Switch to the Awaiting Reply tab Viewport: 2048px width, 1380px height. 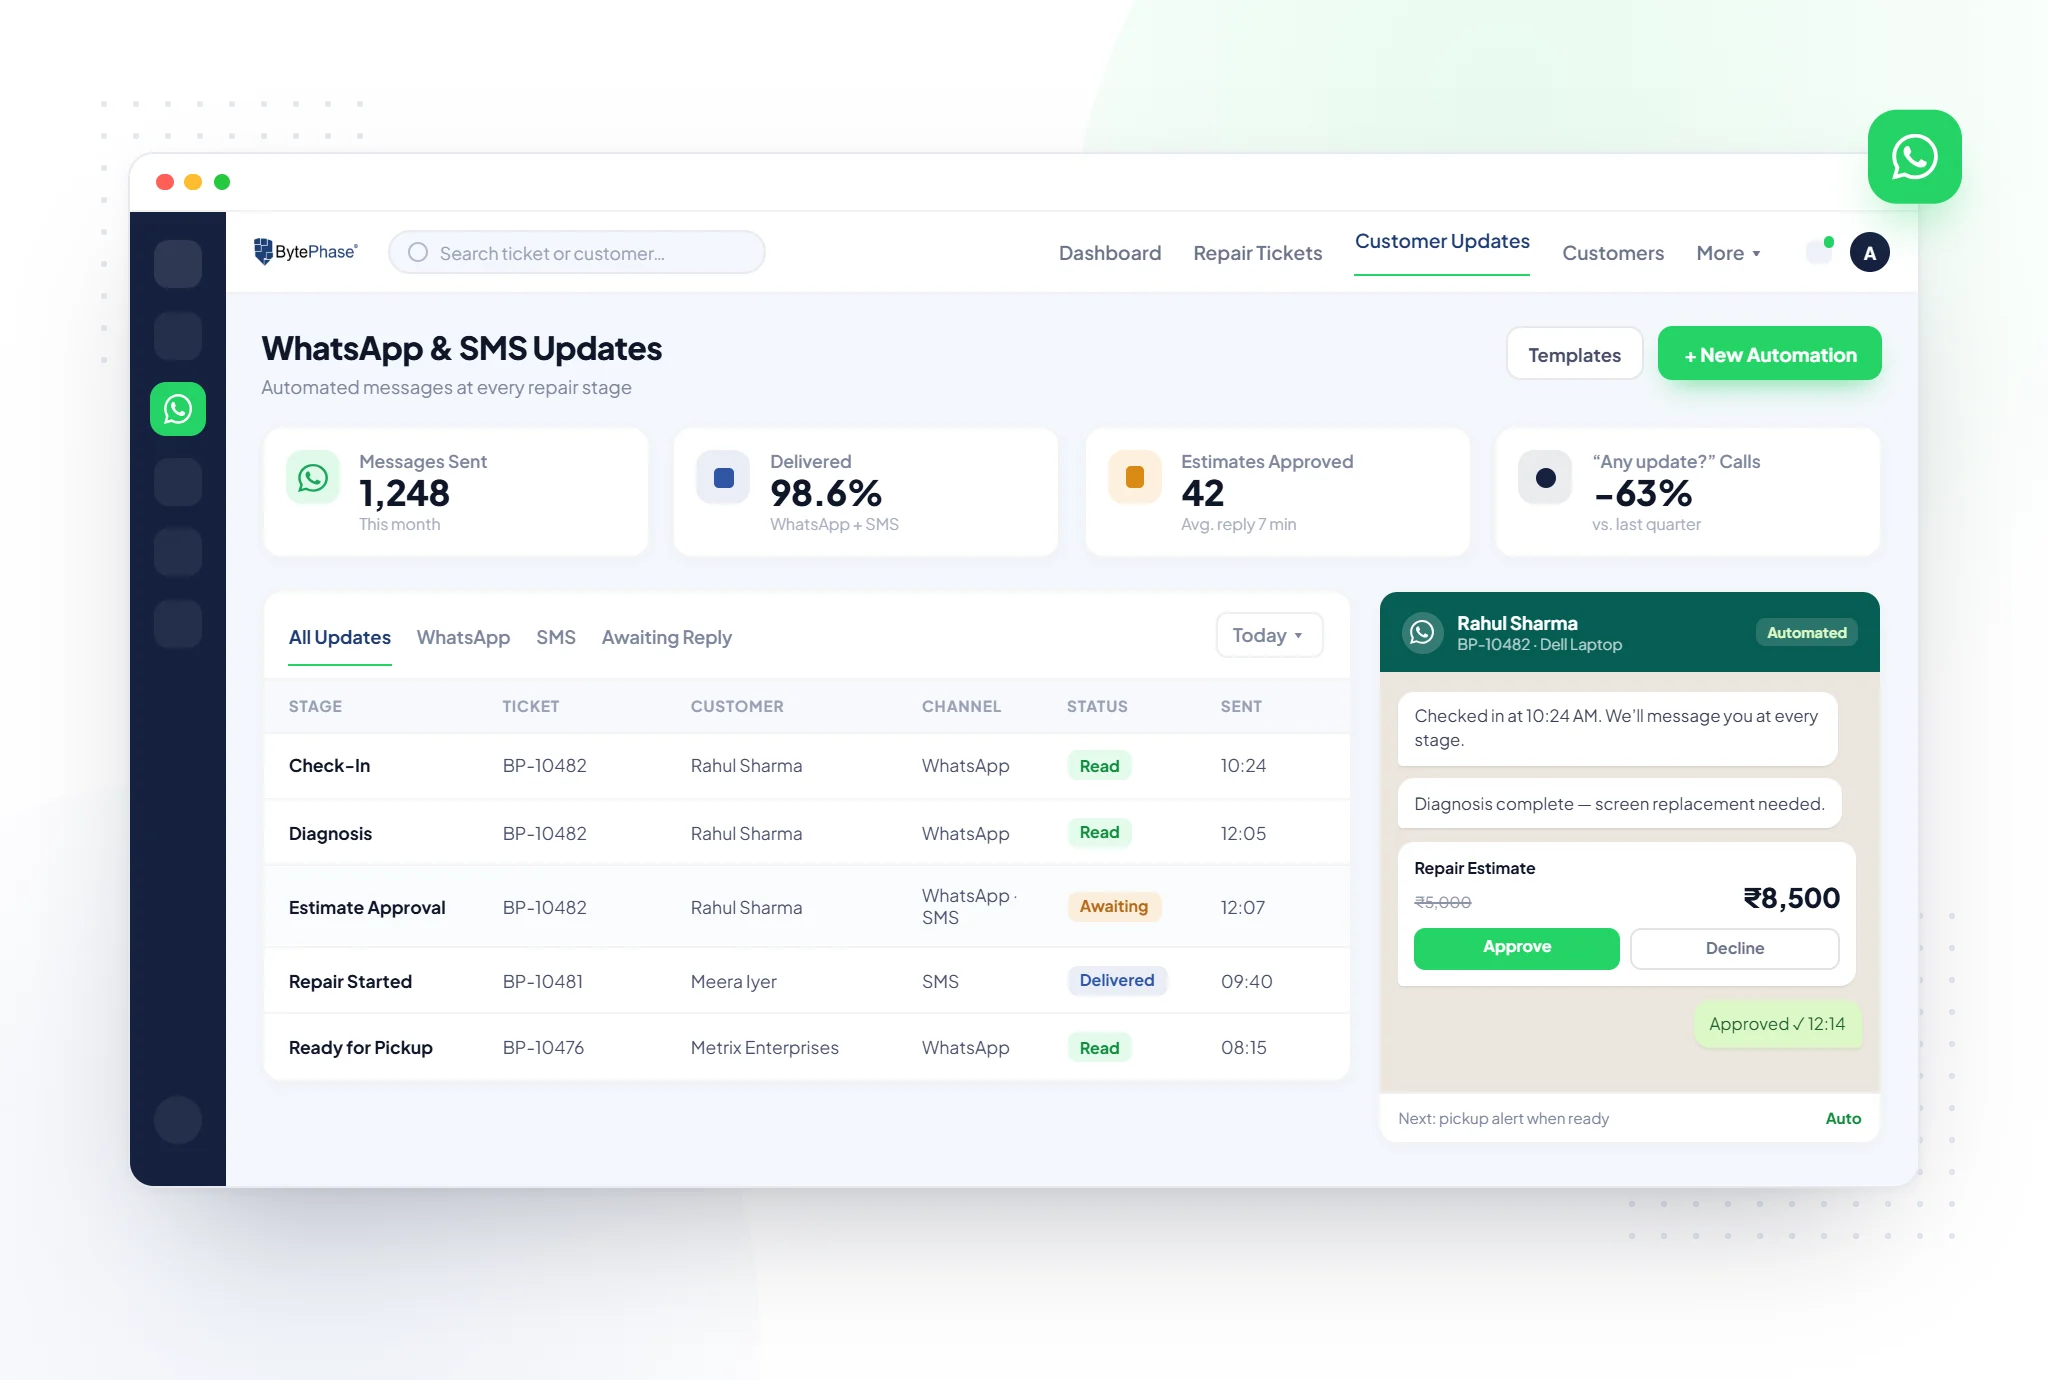(x=667, y=638)
